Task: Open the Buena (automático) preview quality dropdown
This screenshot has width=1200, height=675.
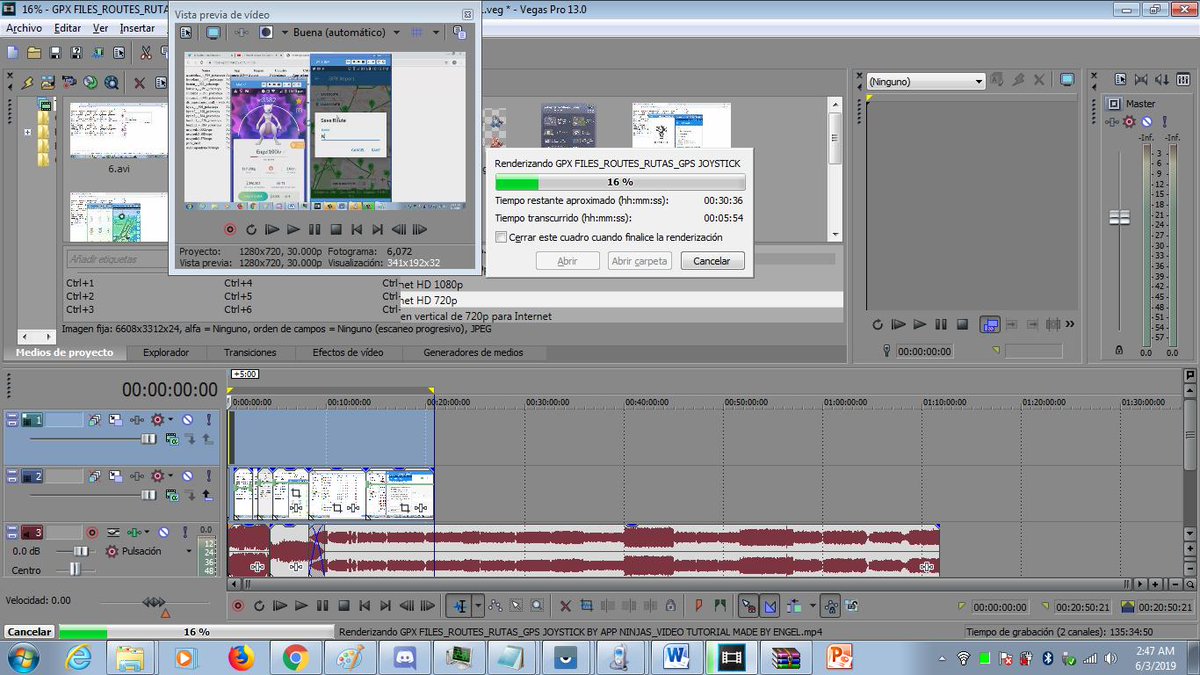Action: point(396,32)
